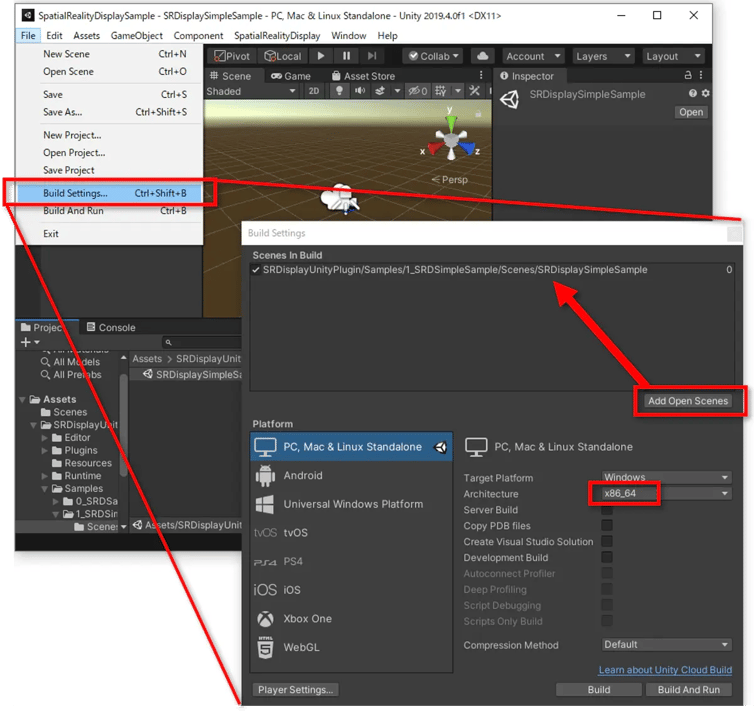Open the GameObject menu
This screenshot has height=714, width=756.
(136, 36)
